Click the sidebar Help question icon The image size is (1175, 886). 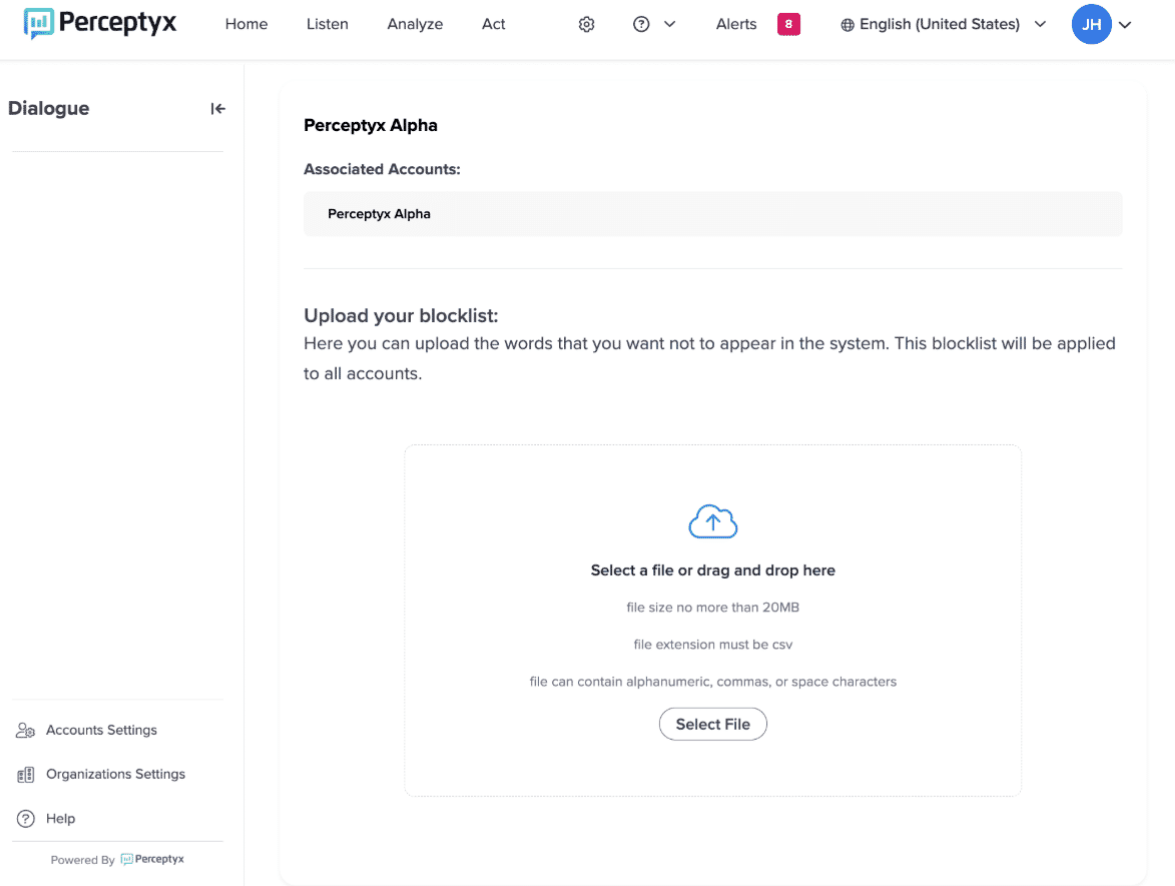click(25, 819)
